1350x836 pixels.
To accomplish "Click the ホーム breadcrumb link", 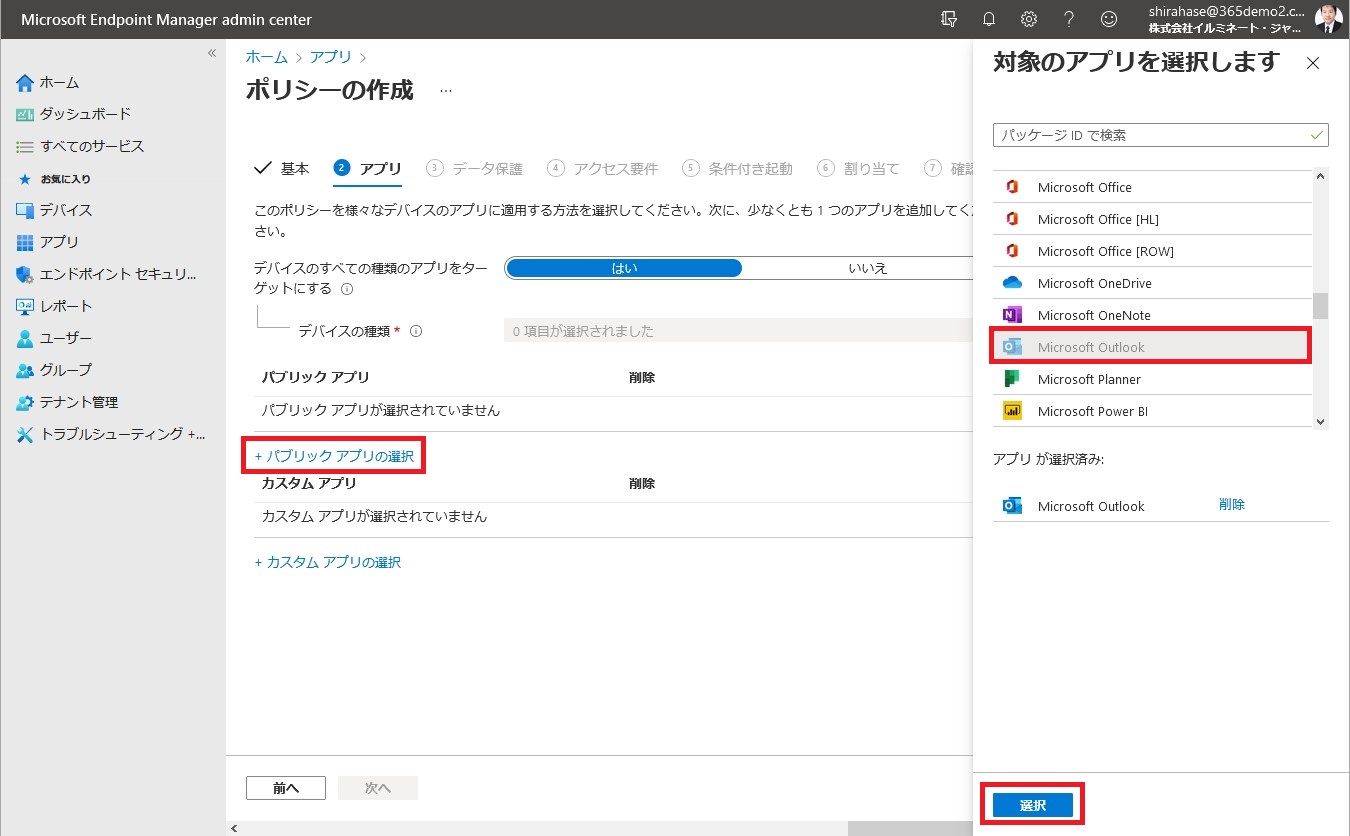I will click(x=267, y=57).
